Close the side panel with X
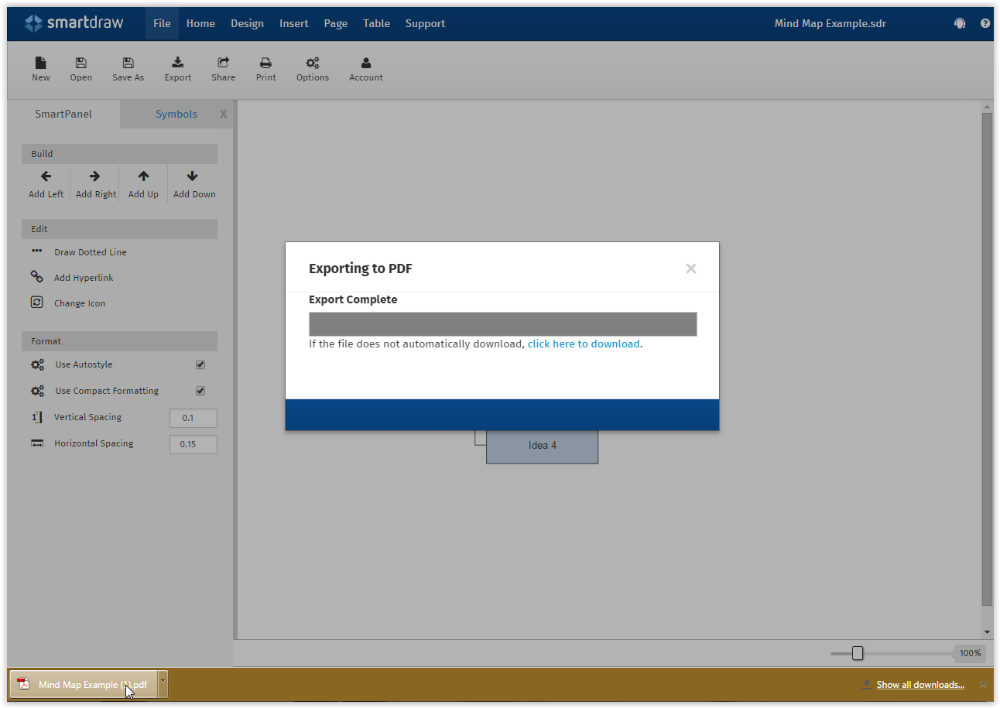1000x708 pixels. (x=223, y=114)
